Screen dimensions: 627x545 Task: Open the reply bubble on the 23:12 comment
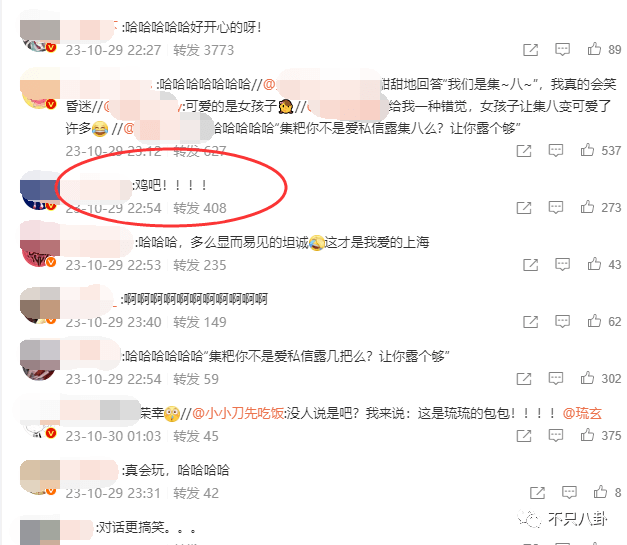[556, 151]
